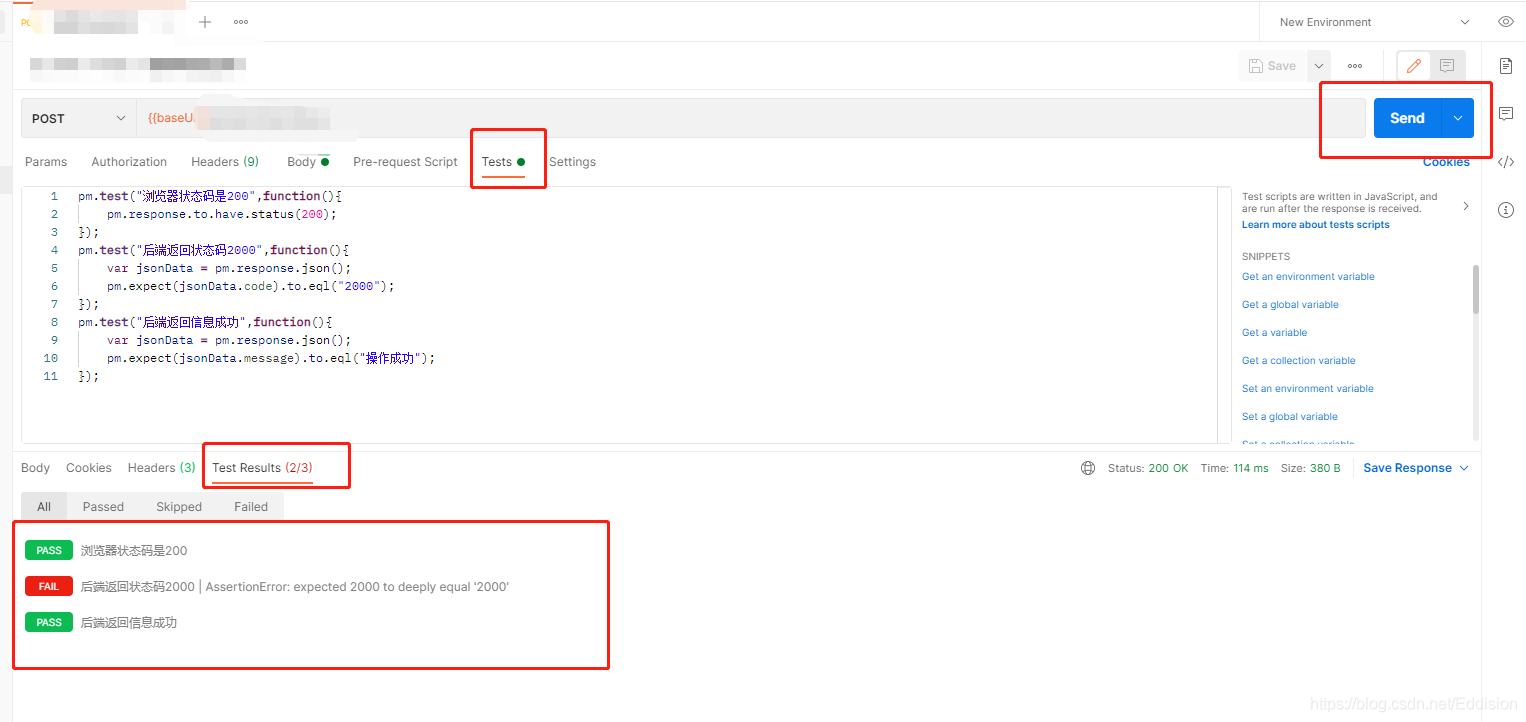Open the Headers (9) request tab

[225, 162]
